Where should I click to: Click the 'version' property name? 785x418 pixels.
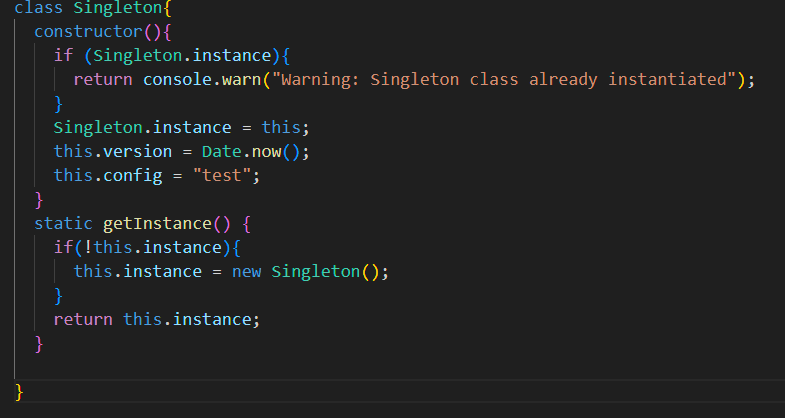pyautogui.click(x=138, y=151)
